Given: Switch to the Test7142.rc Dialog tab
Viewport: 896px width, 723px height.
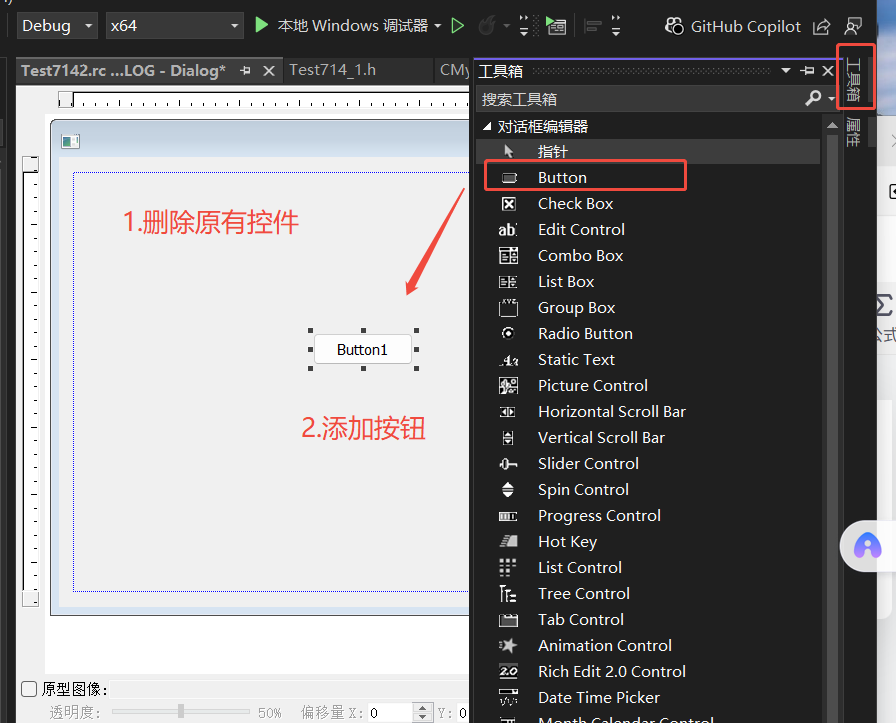Looking at the screenshot, I should pos(123,71).
